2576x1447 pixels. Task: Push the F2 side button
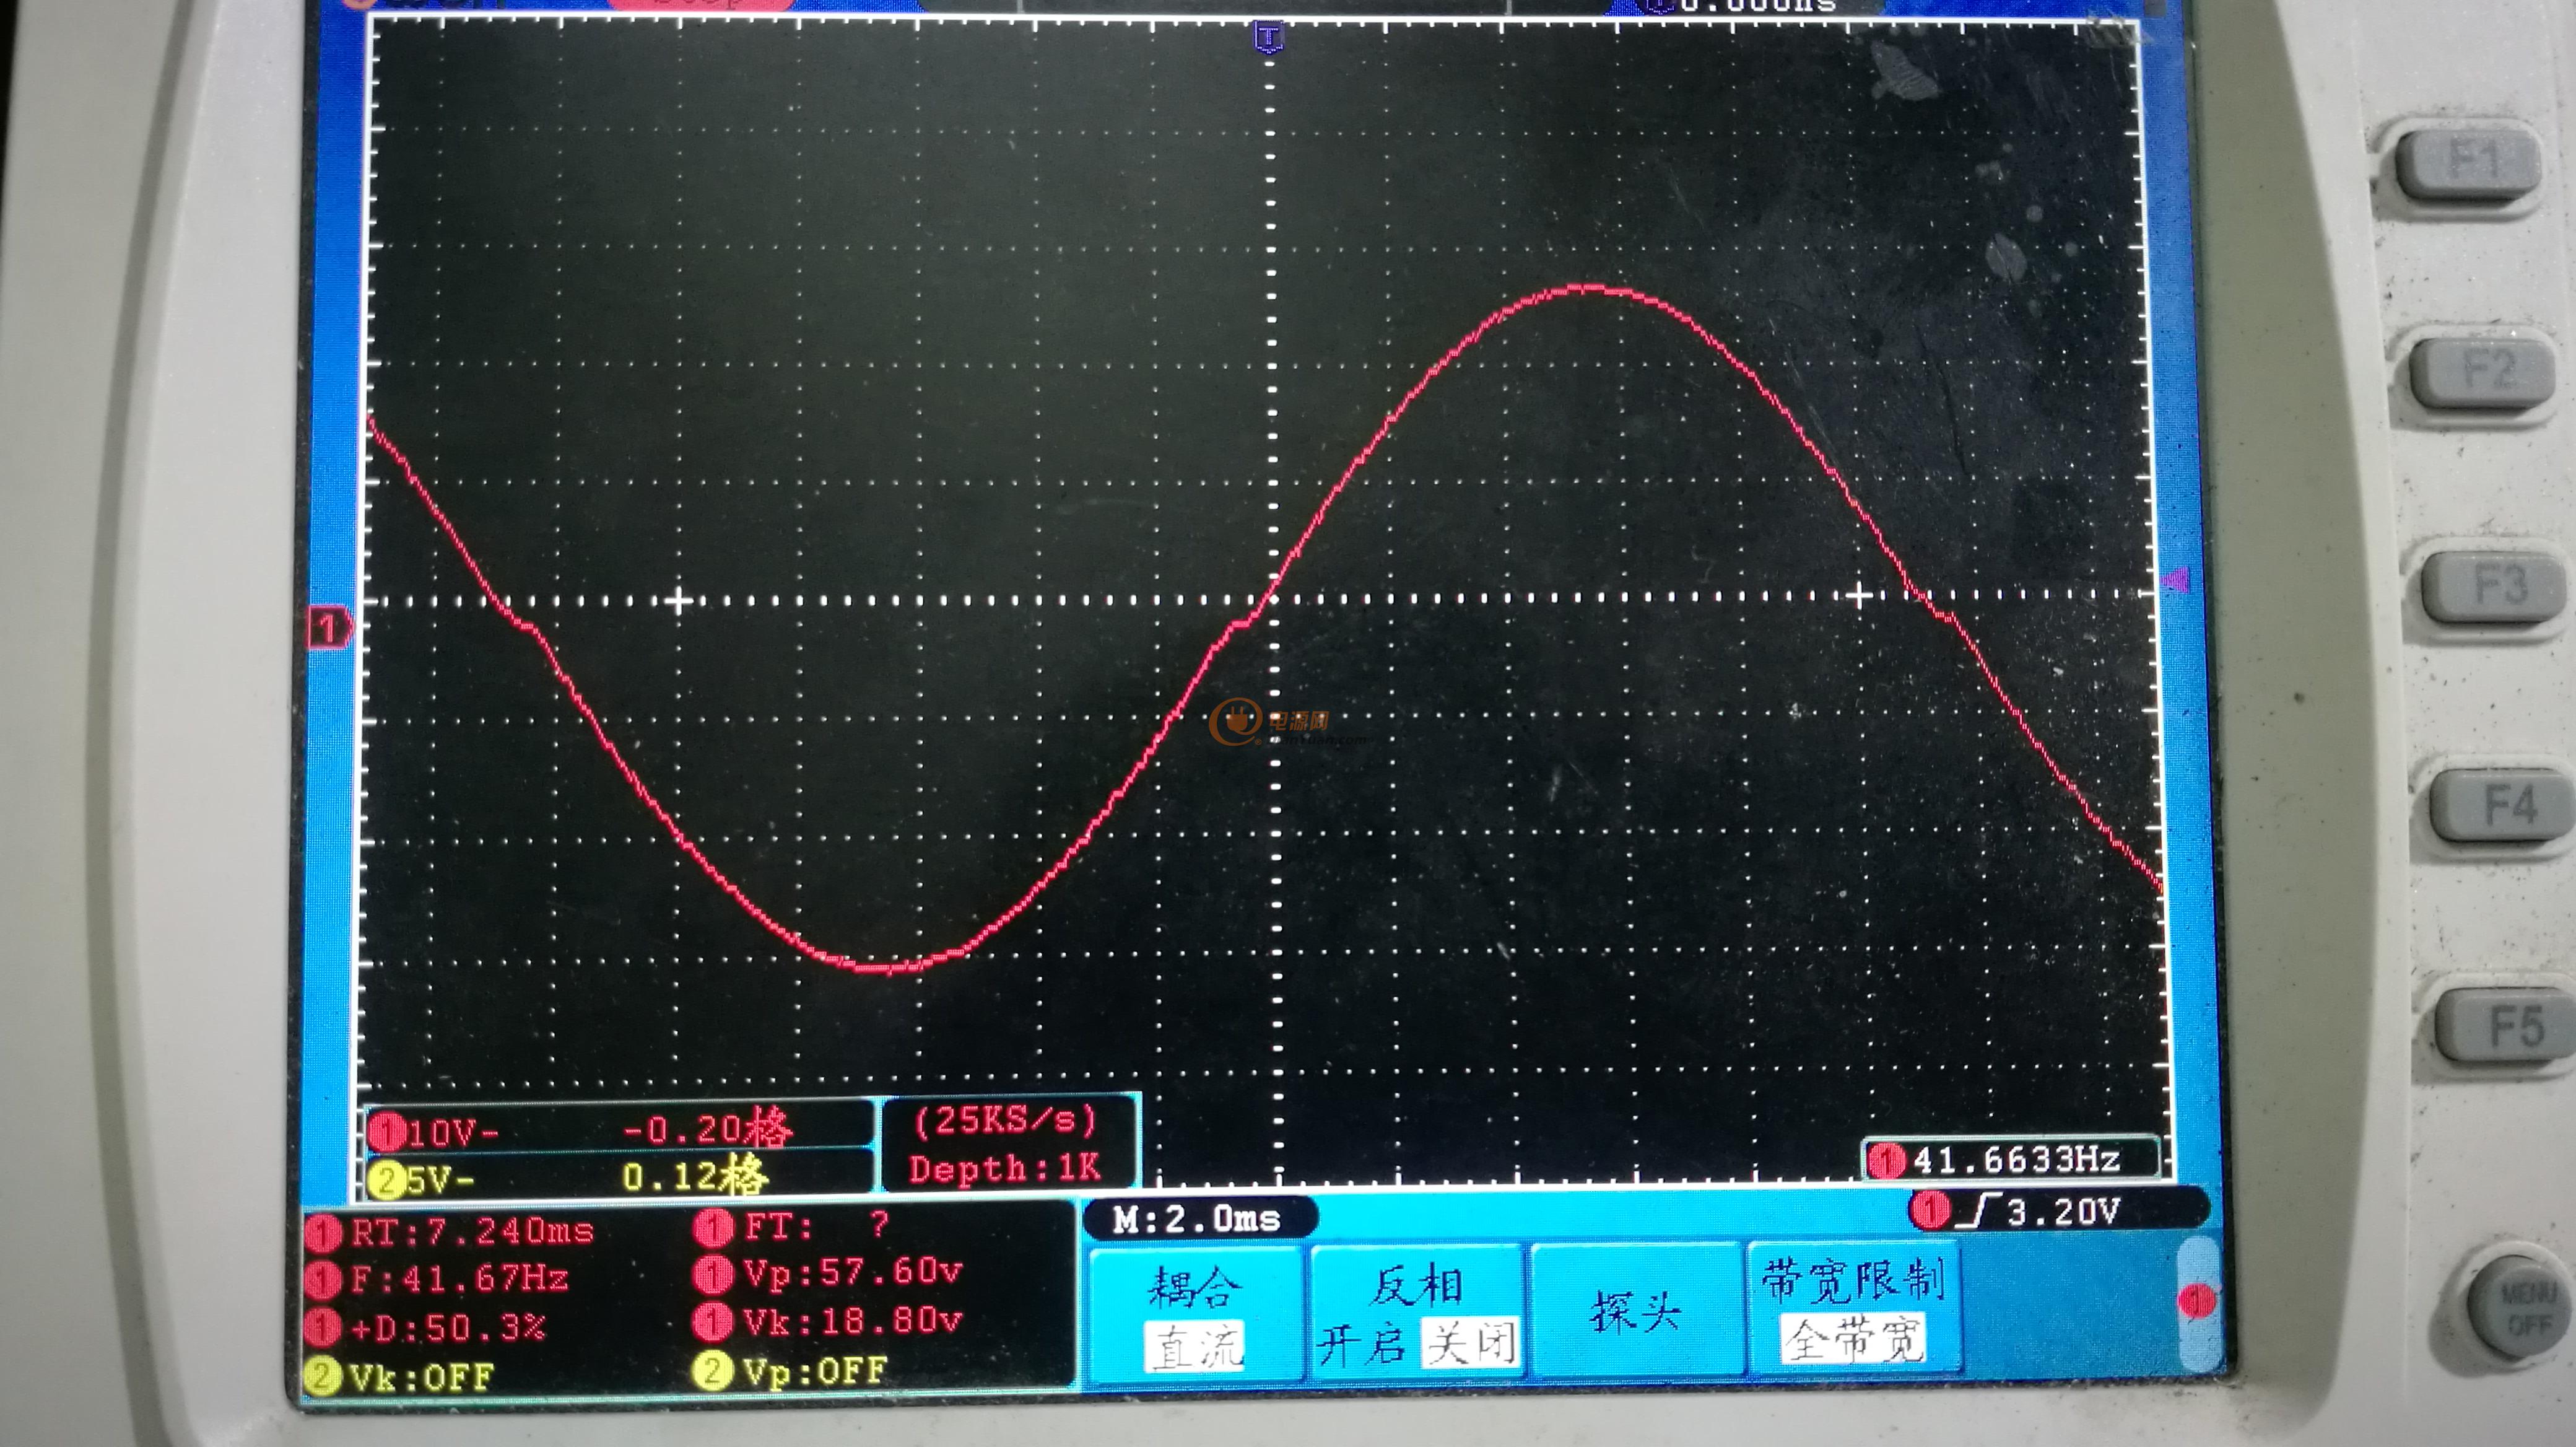point(2484,373)
